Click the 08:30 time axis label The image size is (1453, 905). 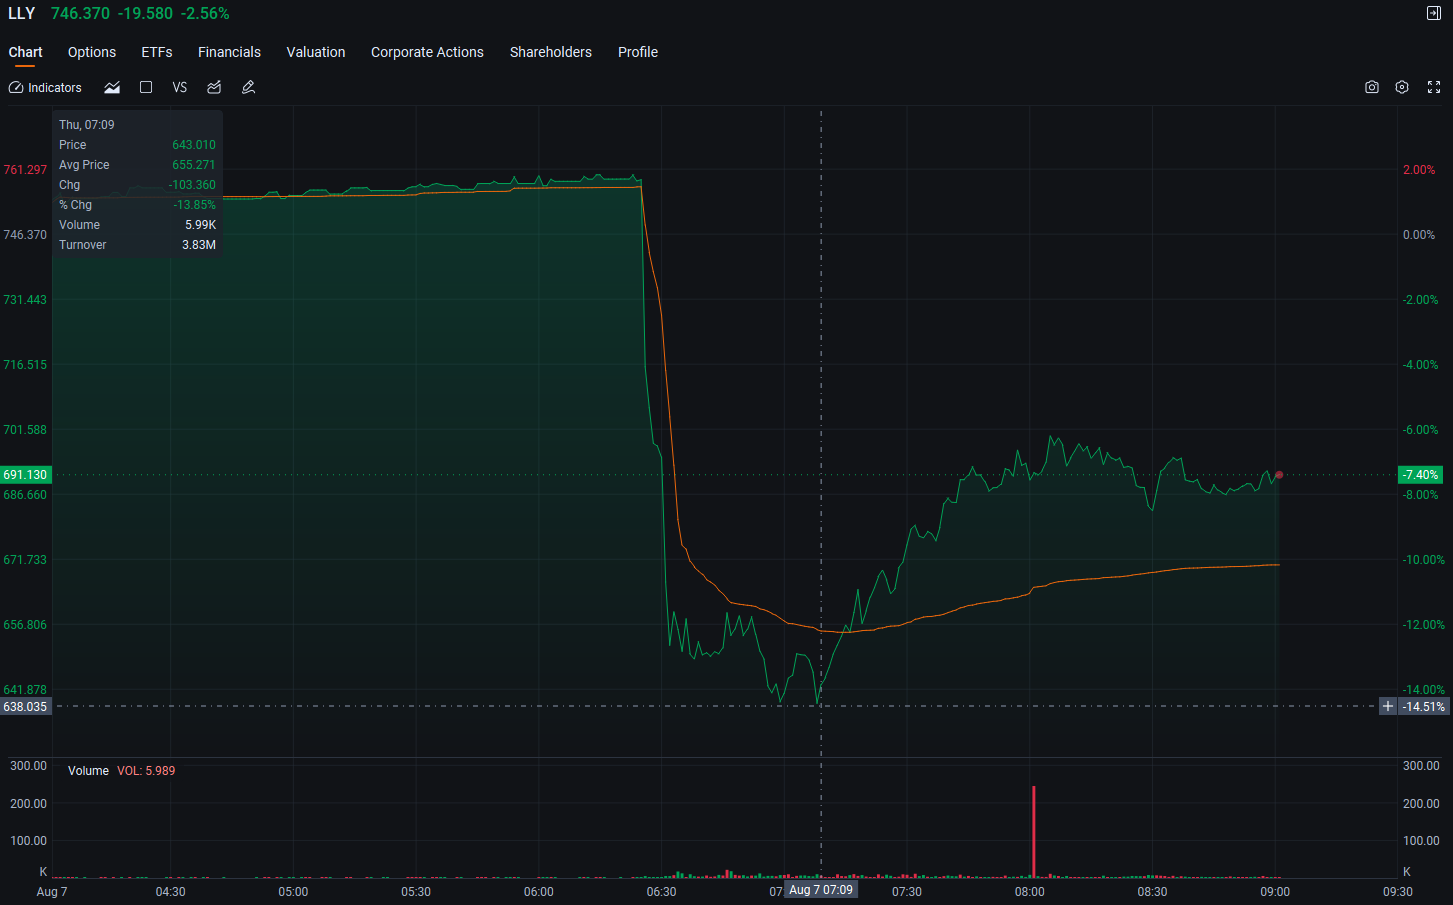point(1152,892)
